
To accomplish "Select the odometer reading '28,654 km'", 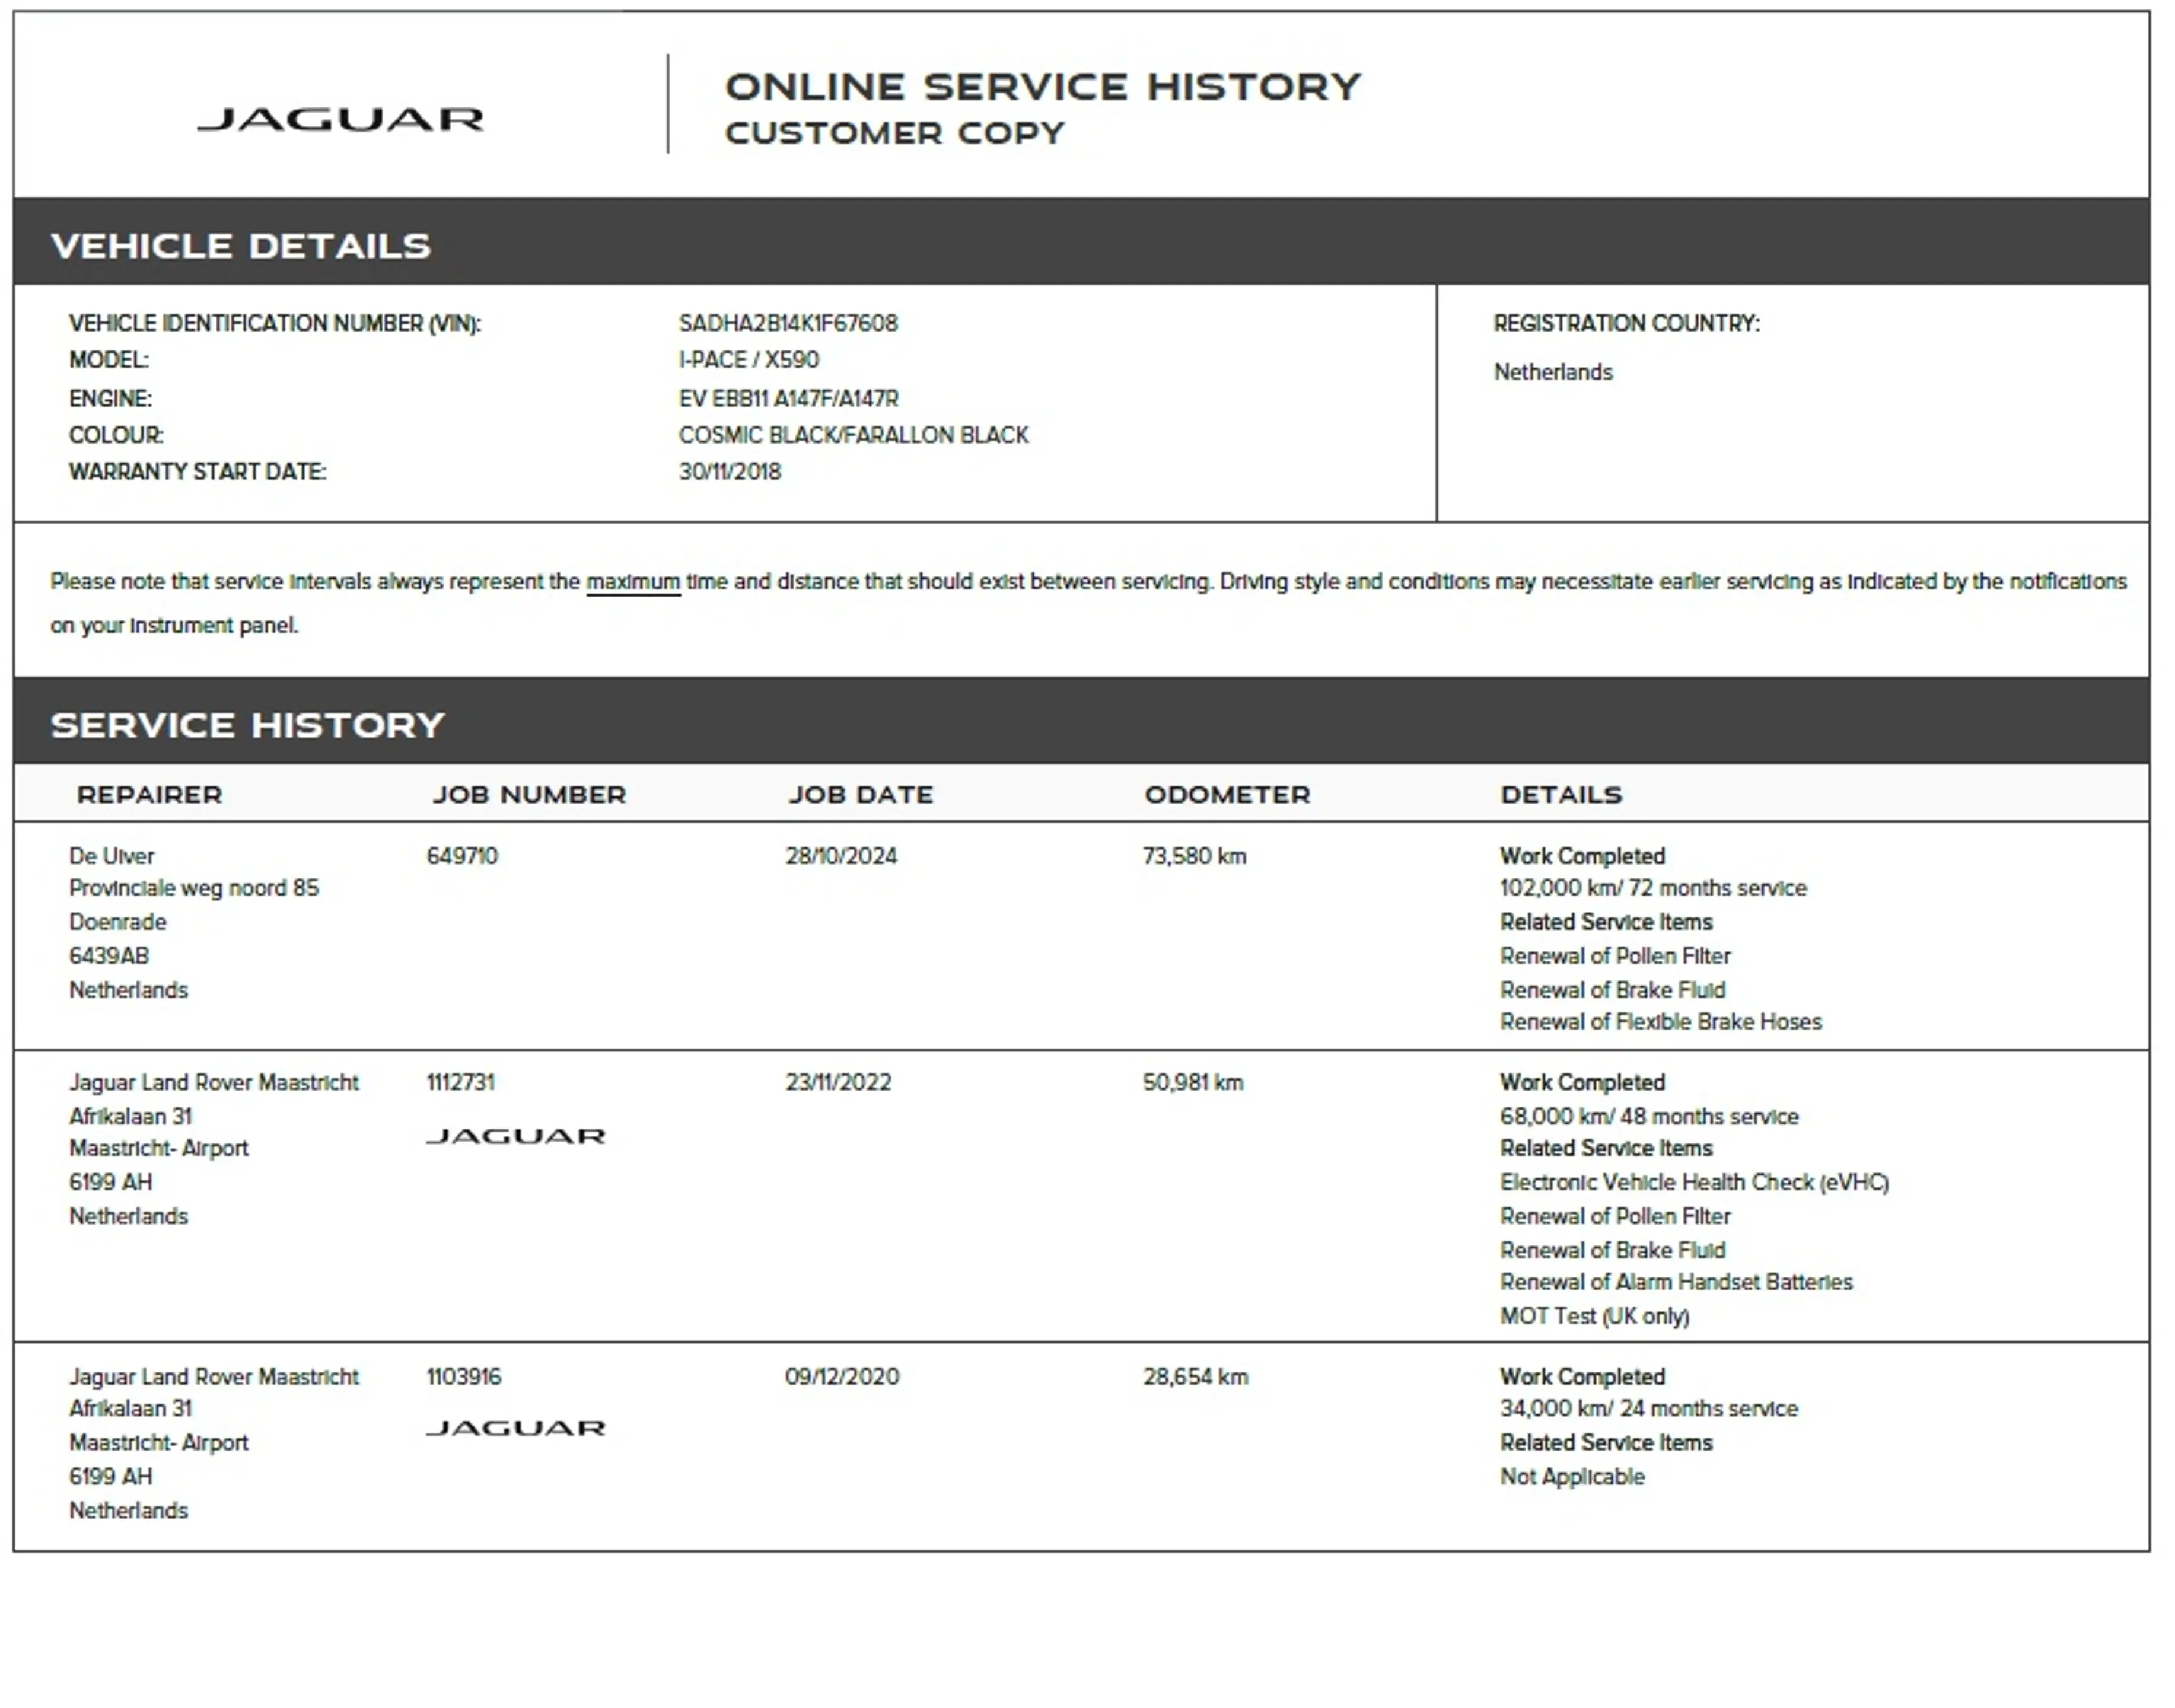I will (1196, 1376).
